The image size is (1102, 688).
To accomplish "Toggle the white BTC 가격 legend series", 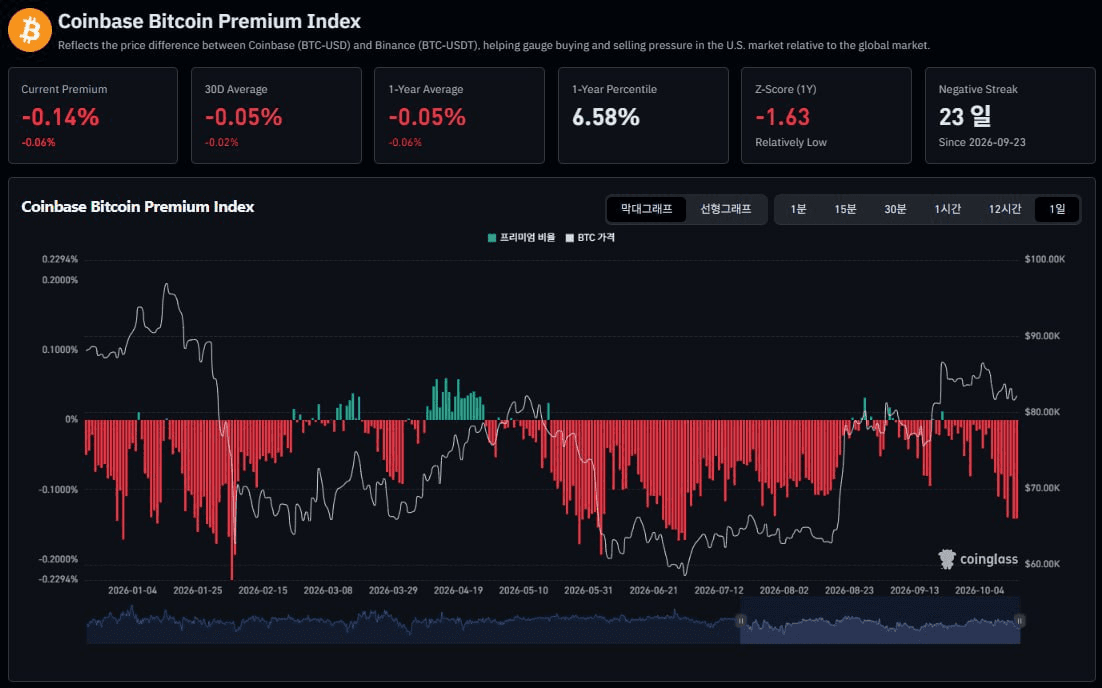I will pyautogui.click(x=590, y=238).
